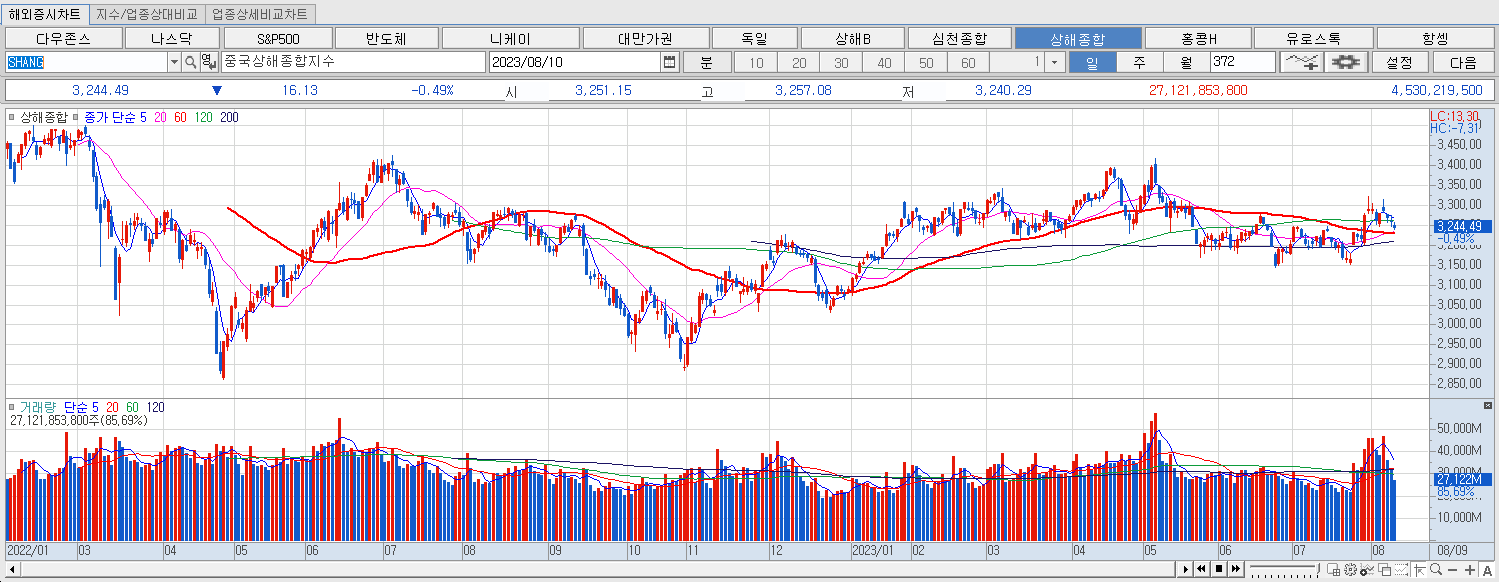Toggle the 200-period moving average line
The height and width of the screenshot is (582, 1499).
pyautogui.click(x=230, y=118)
